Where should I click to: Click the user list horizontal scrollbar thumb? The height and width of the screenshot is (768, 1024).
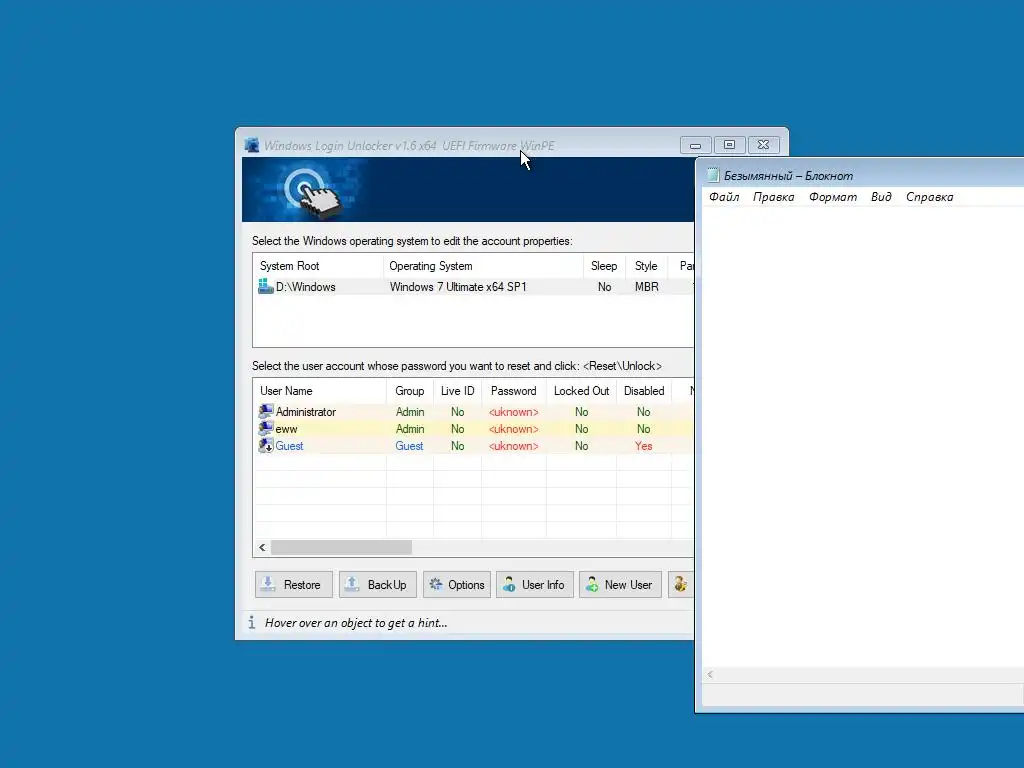pos(342,547)
